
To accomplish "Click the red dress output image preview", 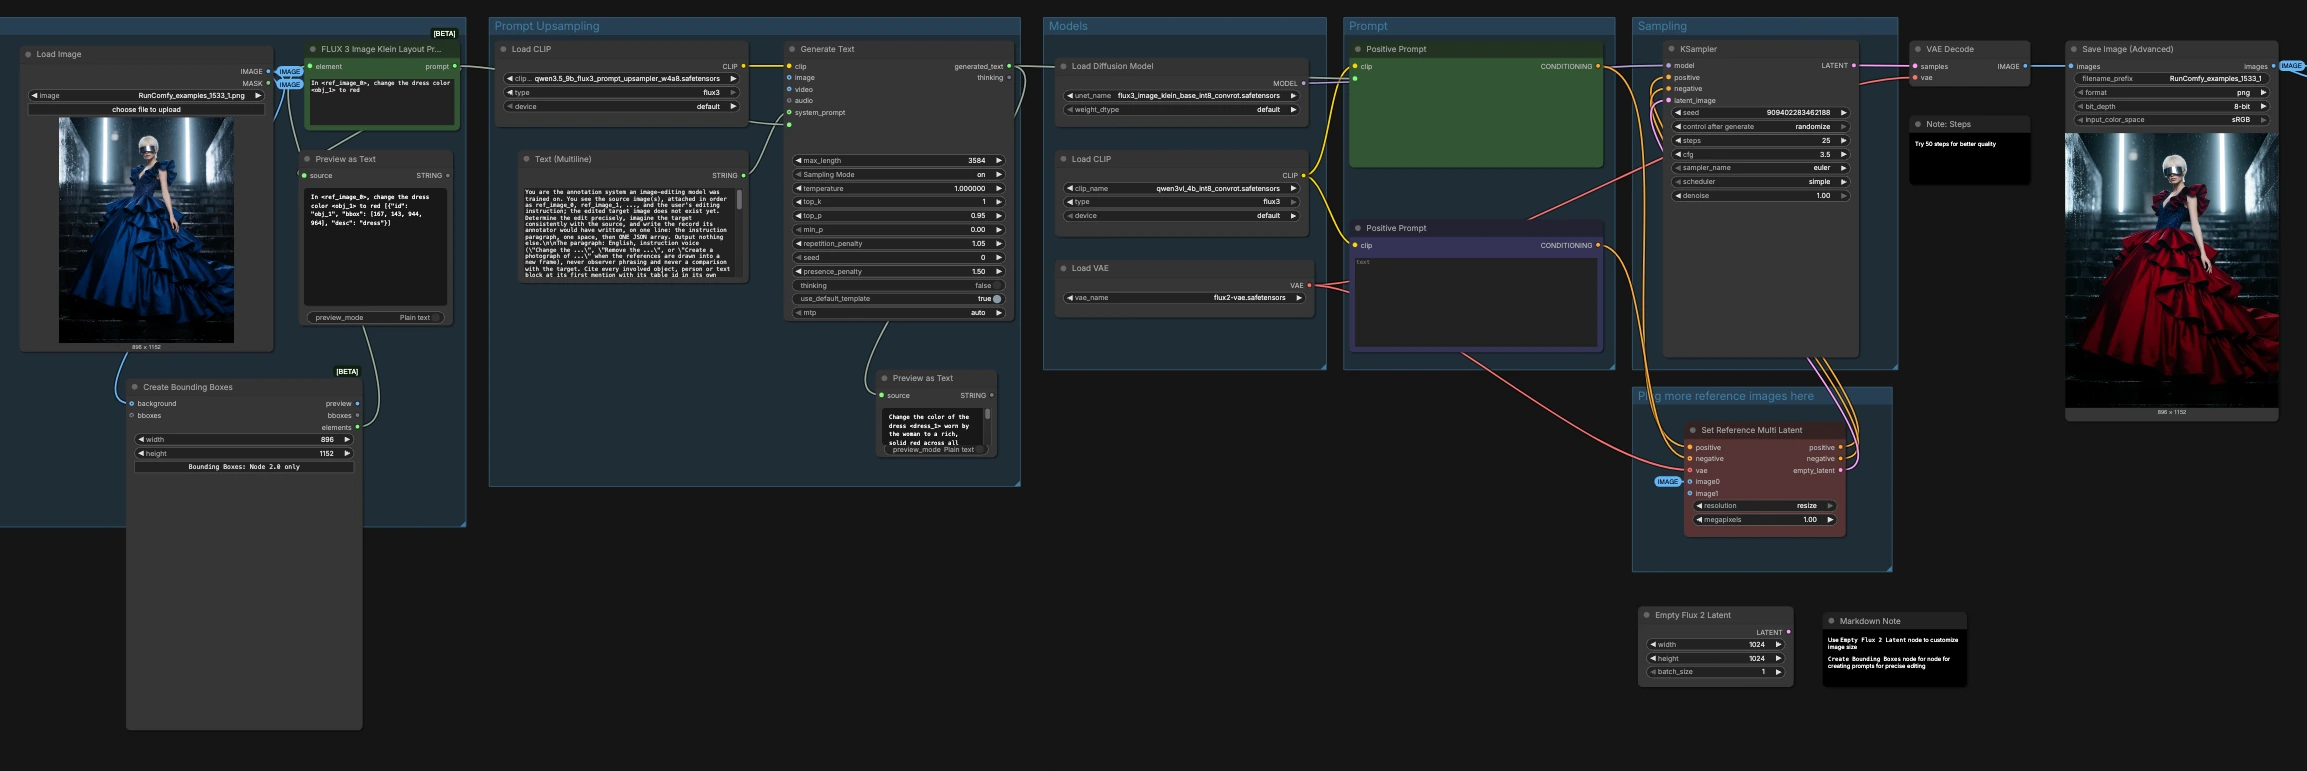I will coord(2172,270).
